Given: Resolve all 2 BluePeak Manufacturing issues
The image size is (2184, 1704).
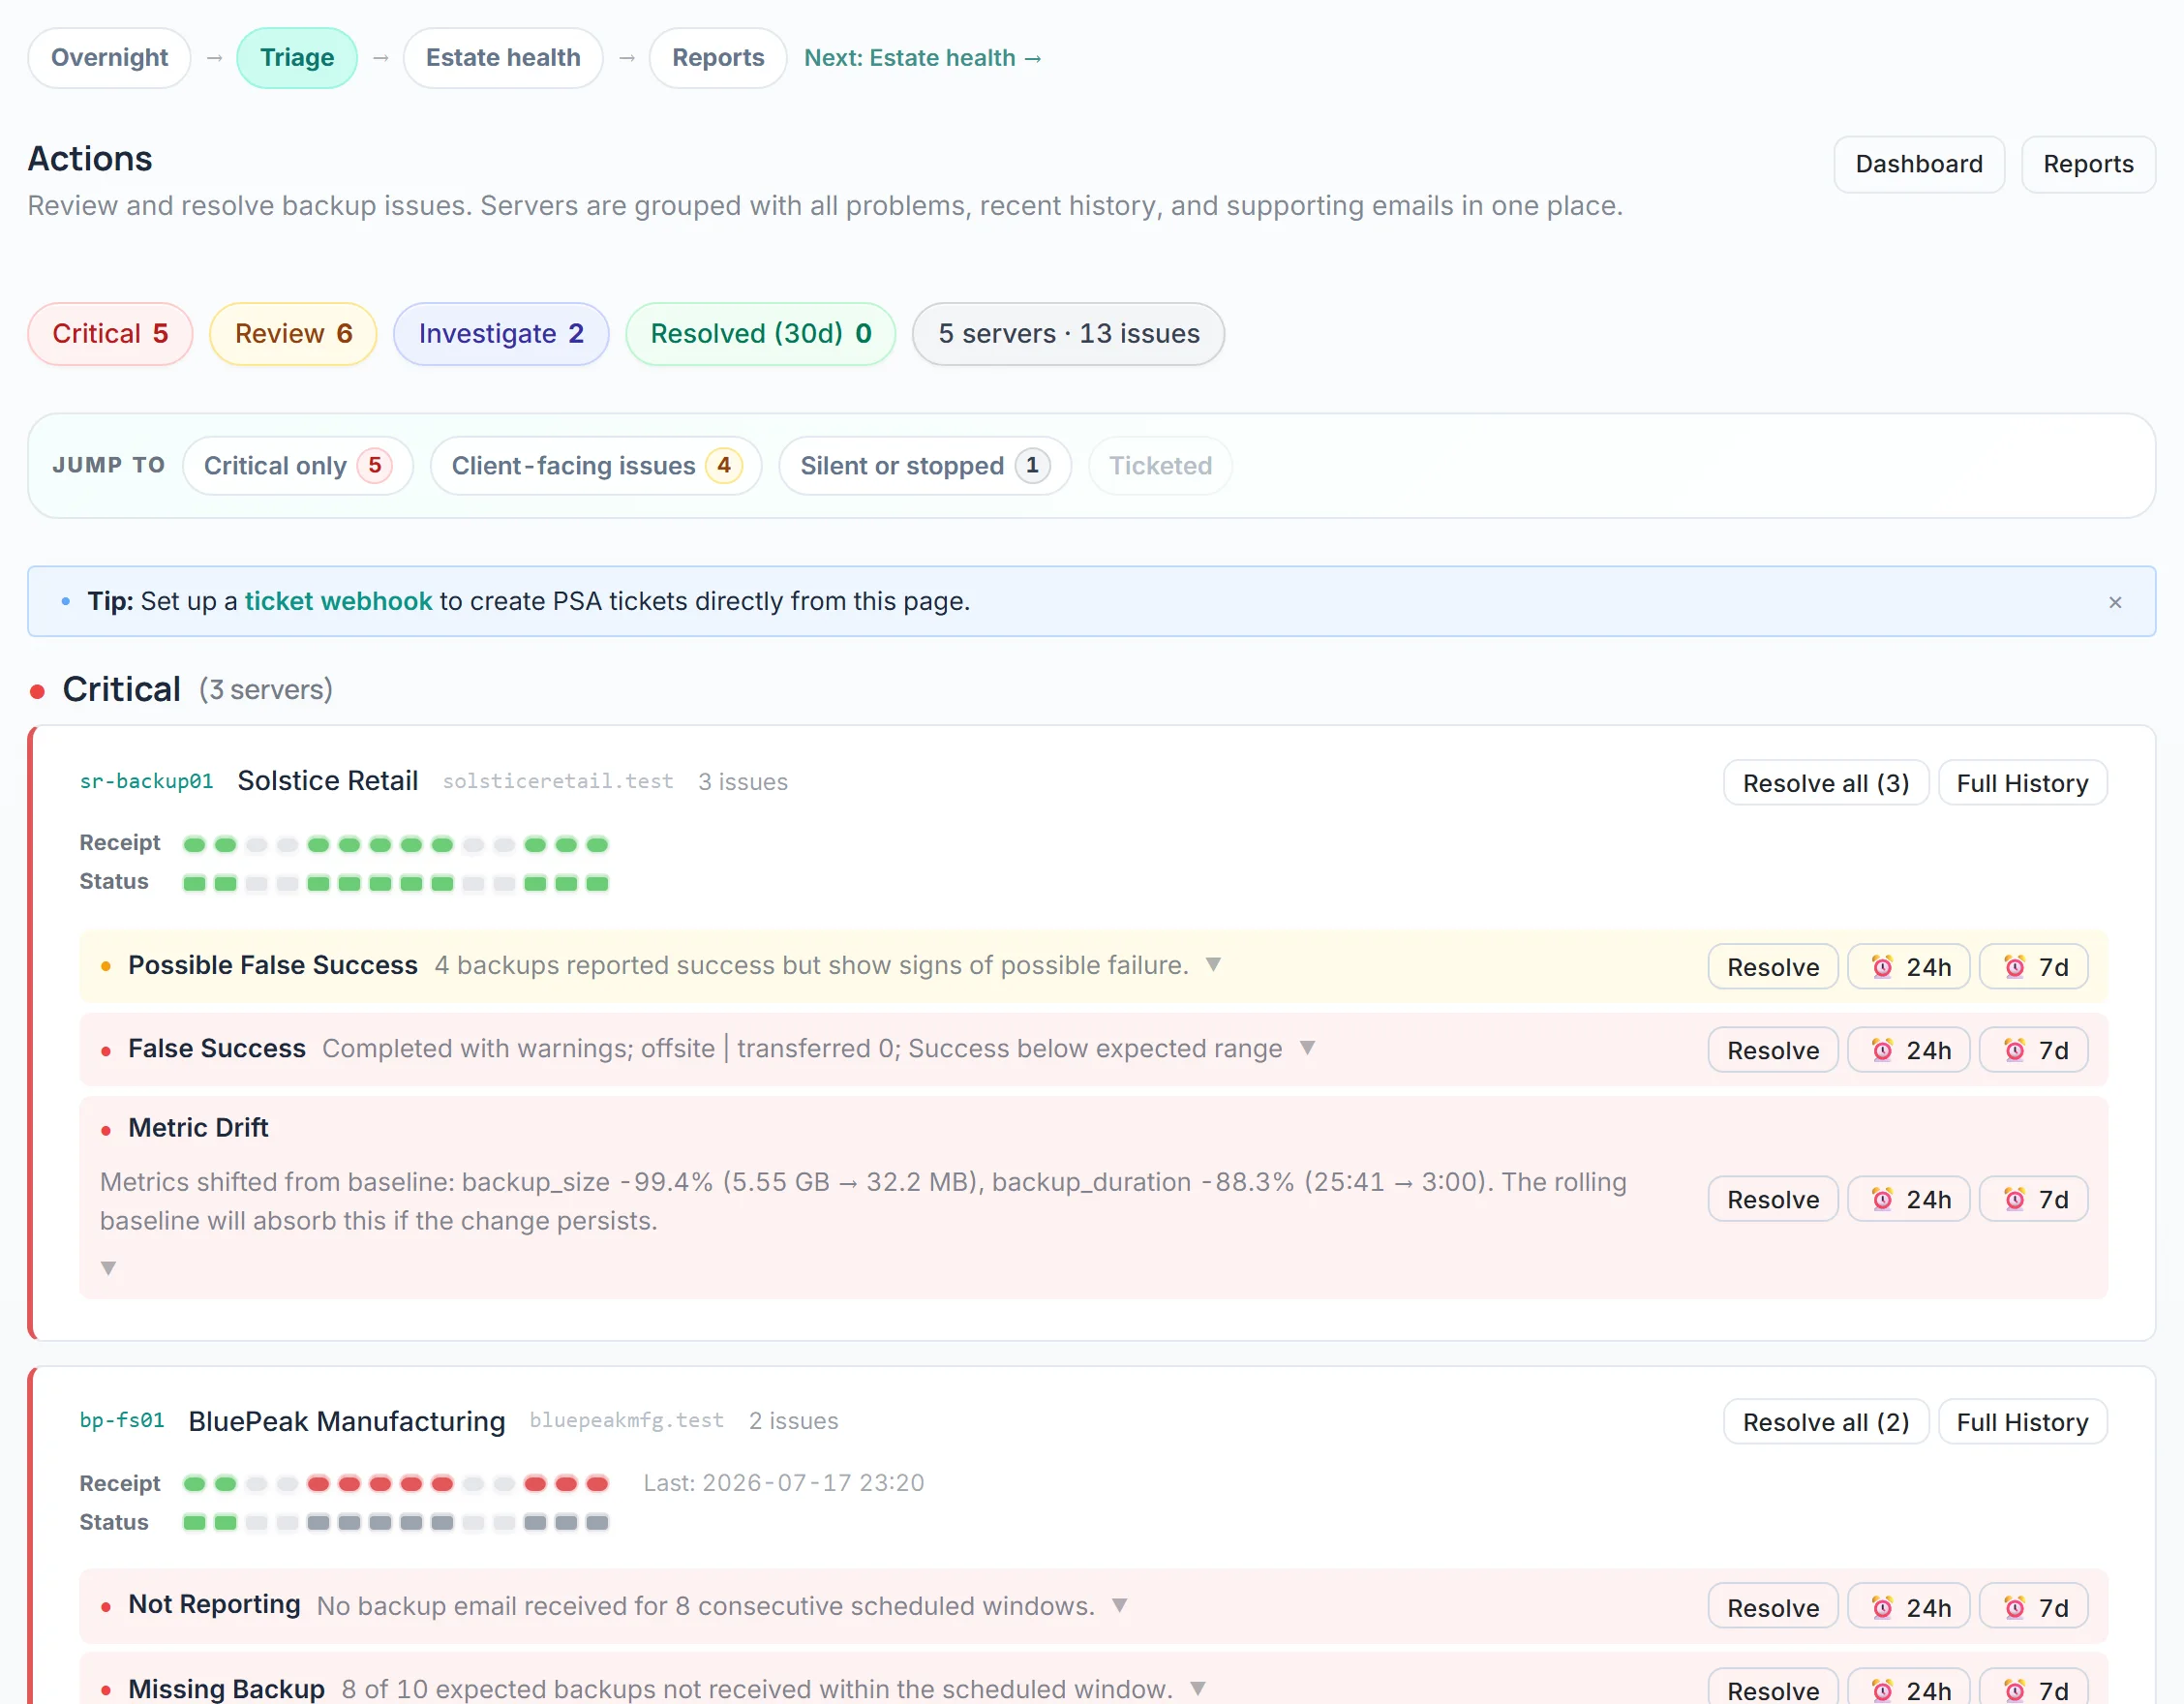Looking at the screenshot, I should pos(1826,1422).
